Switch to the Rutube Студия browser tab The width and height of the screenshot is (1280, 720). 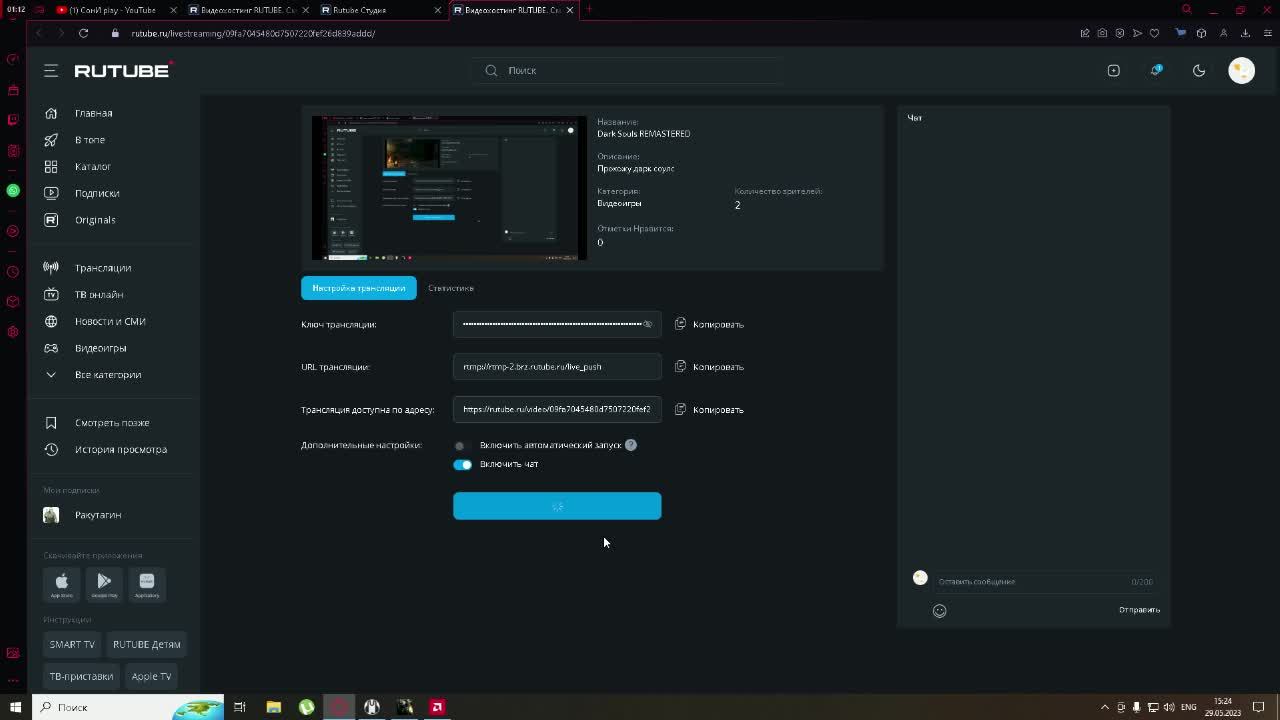coord(380,10)
